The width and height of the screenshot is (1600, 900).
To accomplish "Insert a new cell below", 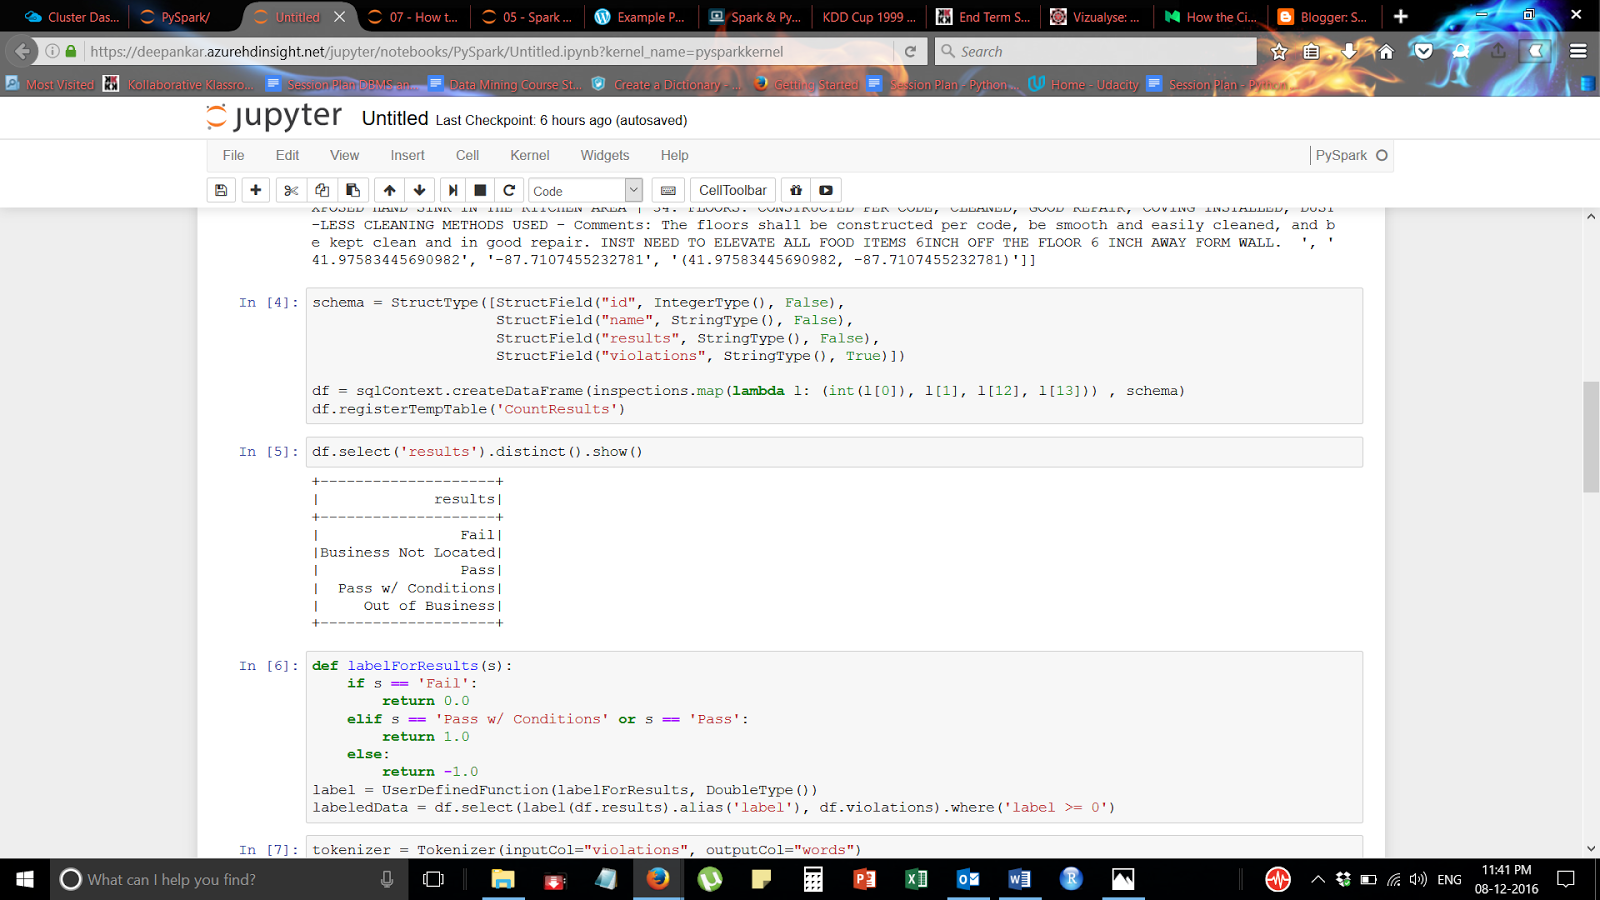I will pyautogui.click(x=256, y=190).
